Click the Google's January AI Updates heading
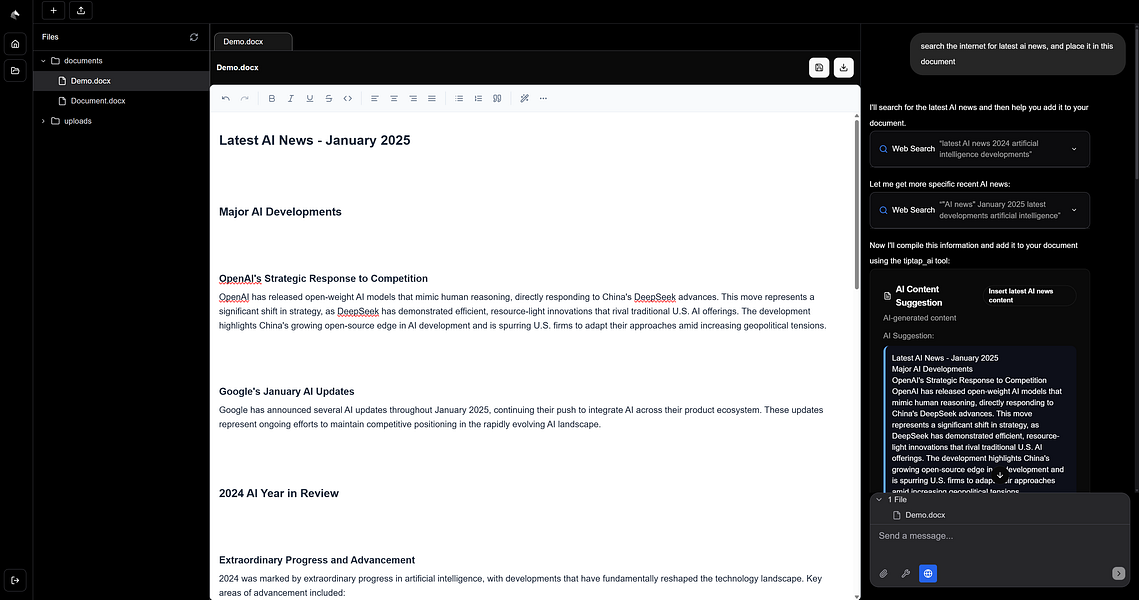Screen dimensions: 1139x600 click(287, 392)
